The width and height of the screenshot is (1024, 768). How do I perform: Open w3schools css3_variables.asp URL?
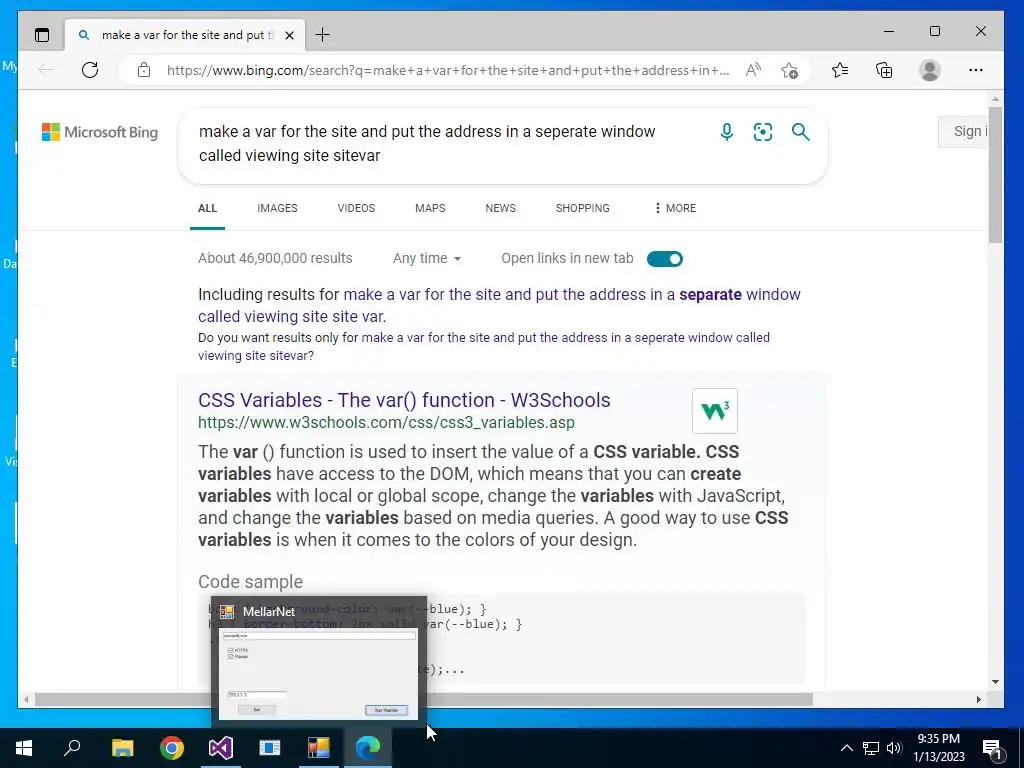(x=386, y=423)
